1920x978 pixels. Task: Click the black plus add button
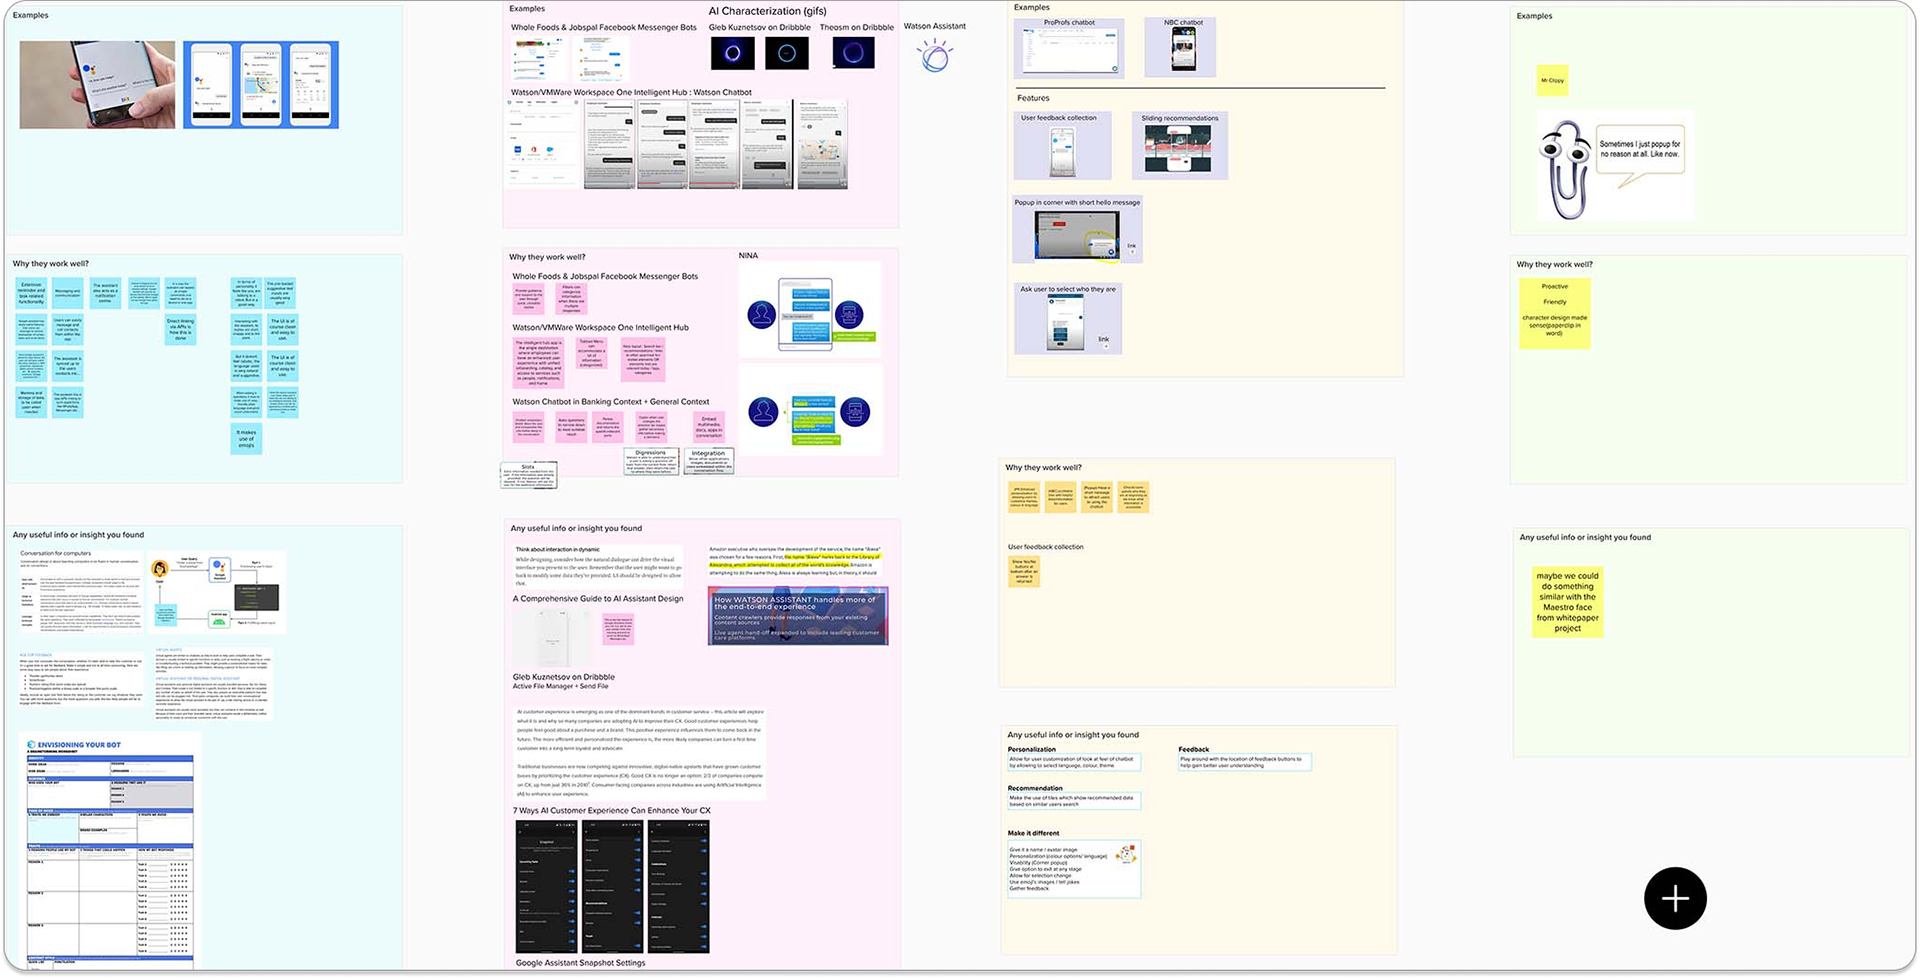tap(1675, 898)
